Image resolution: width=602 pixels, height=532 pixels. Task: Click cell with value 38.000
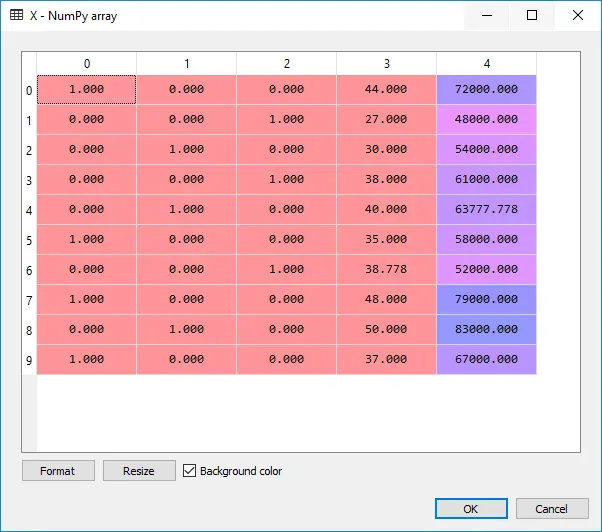tap(386, 179)
